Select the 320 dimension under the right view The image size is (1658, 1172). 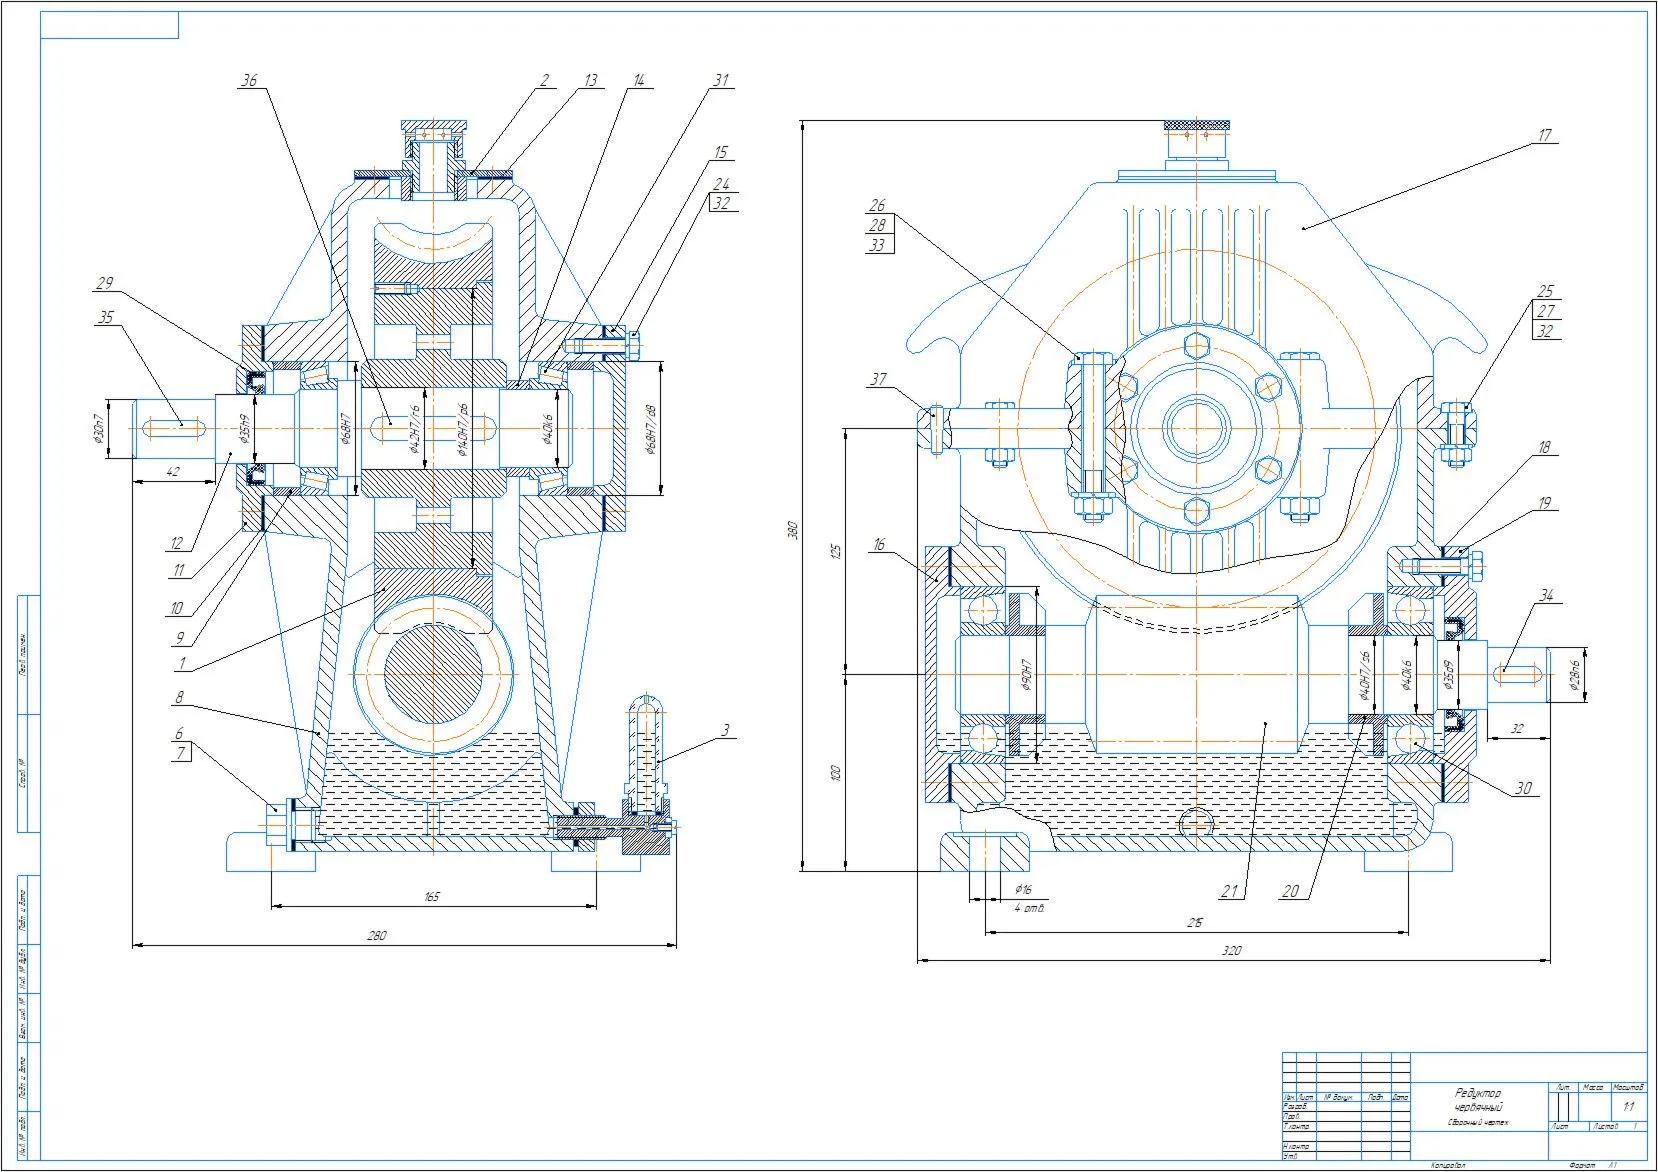click(1231, 951)
